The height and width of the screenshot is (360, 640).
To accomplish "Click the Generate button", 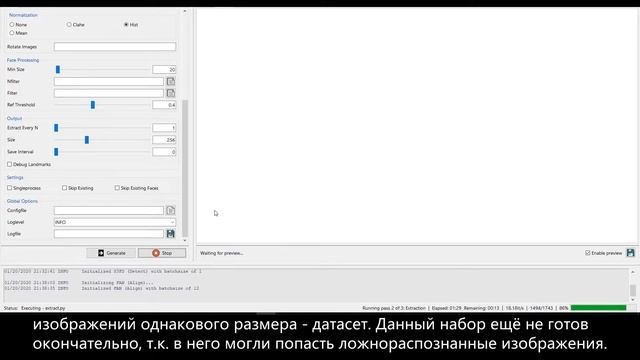I will (111, 253).
